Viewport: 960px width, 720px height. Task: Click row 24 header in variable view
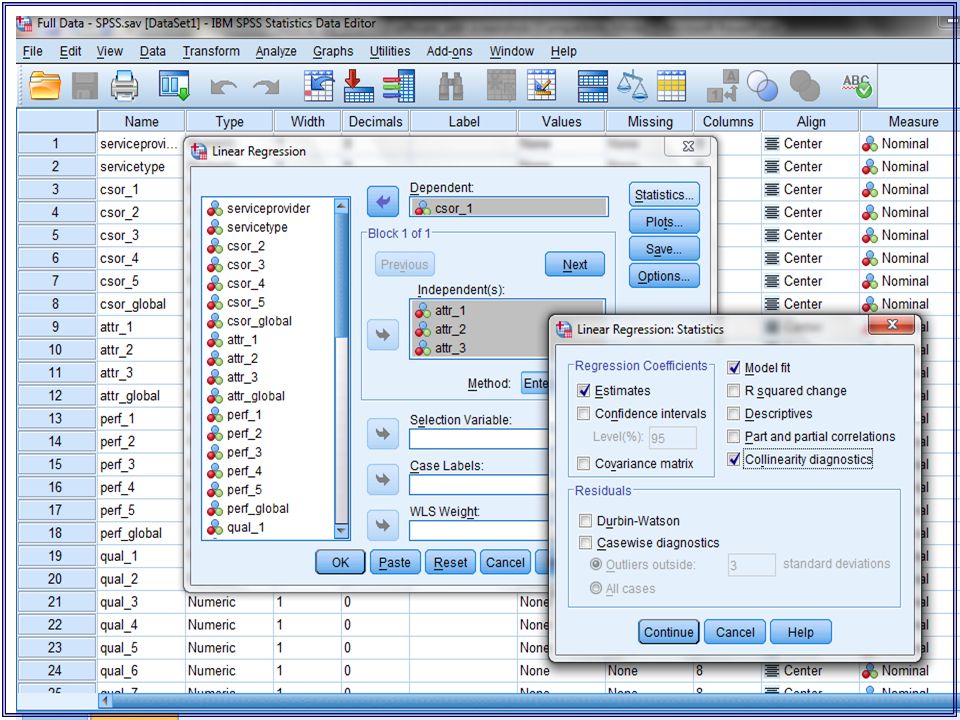56,670
